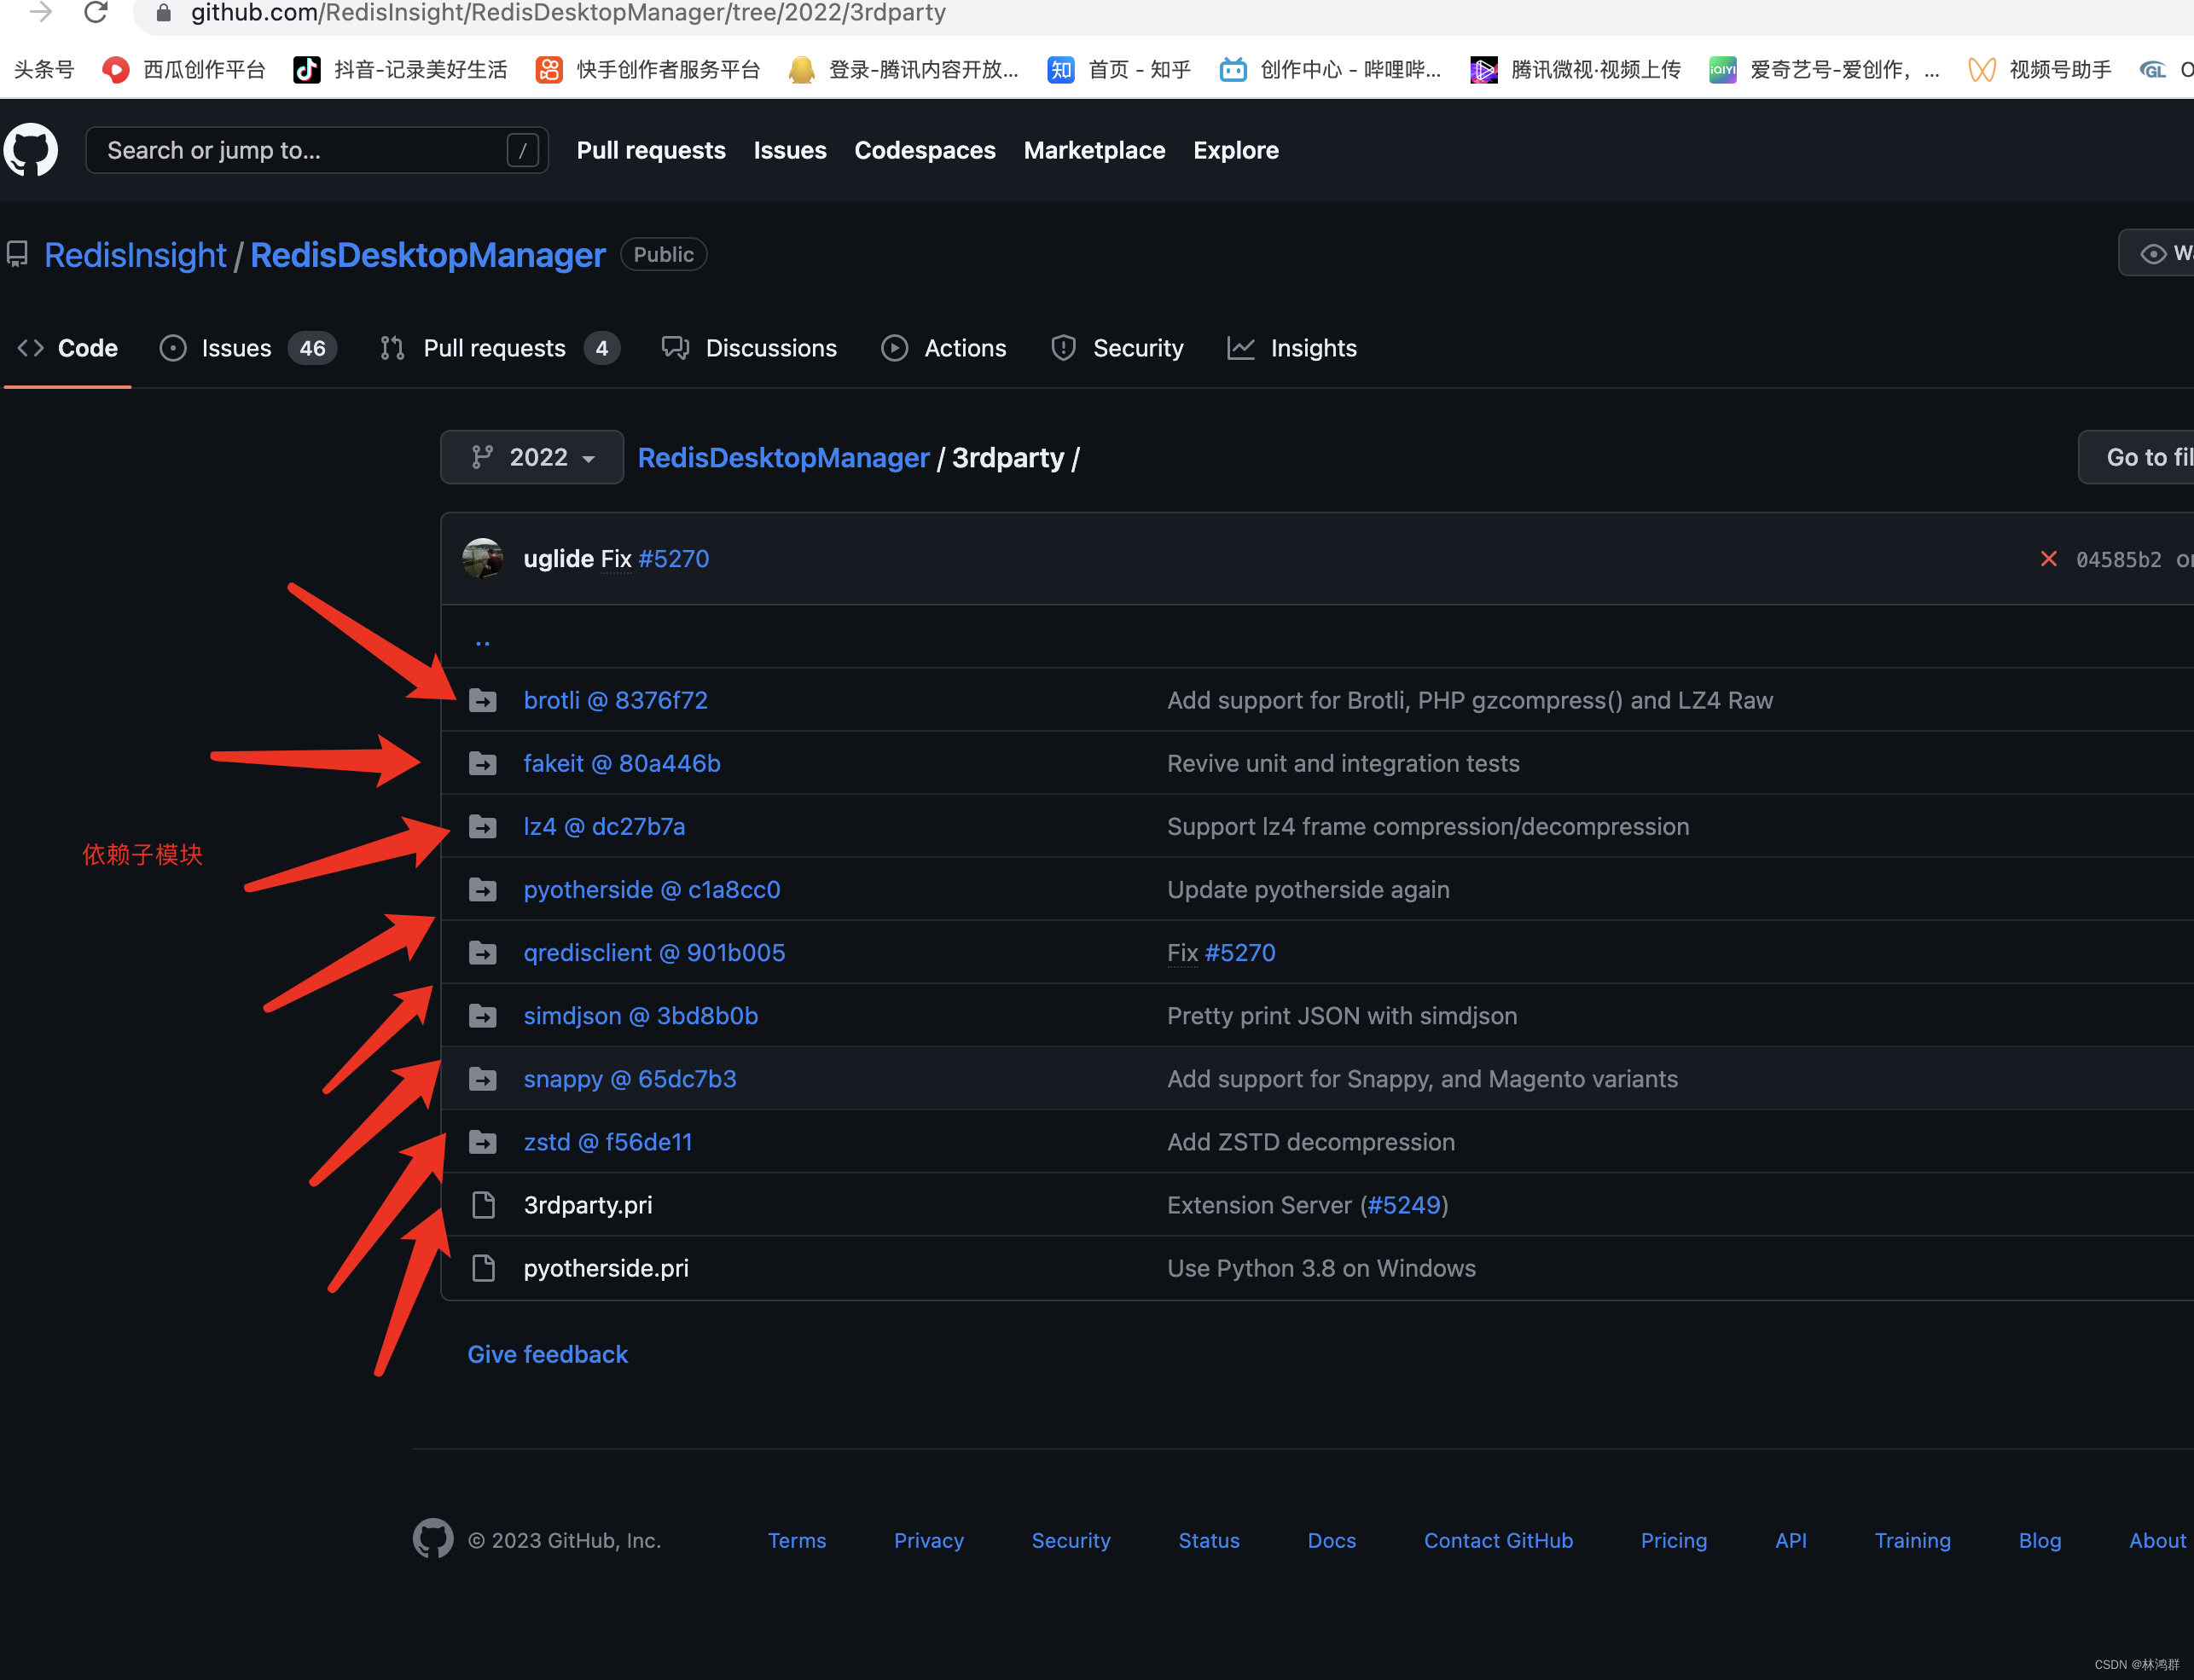Open the 视频号助手 bookmark
Image resolution: width=2194 pixels, height=1680 pixels.
[2040, 69]
